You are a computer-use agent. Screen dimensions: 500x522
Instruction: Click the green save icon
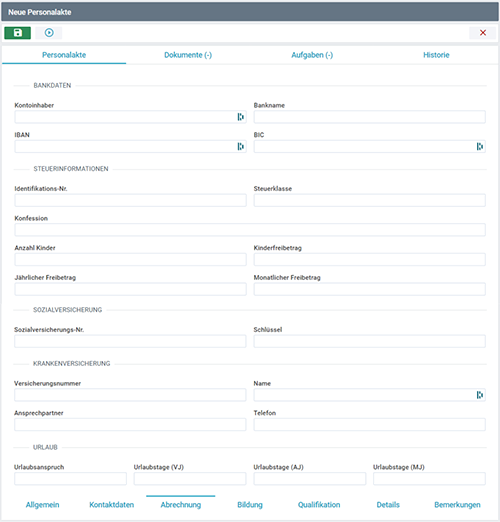click(17, 33)
